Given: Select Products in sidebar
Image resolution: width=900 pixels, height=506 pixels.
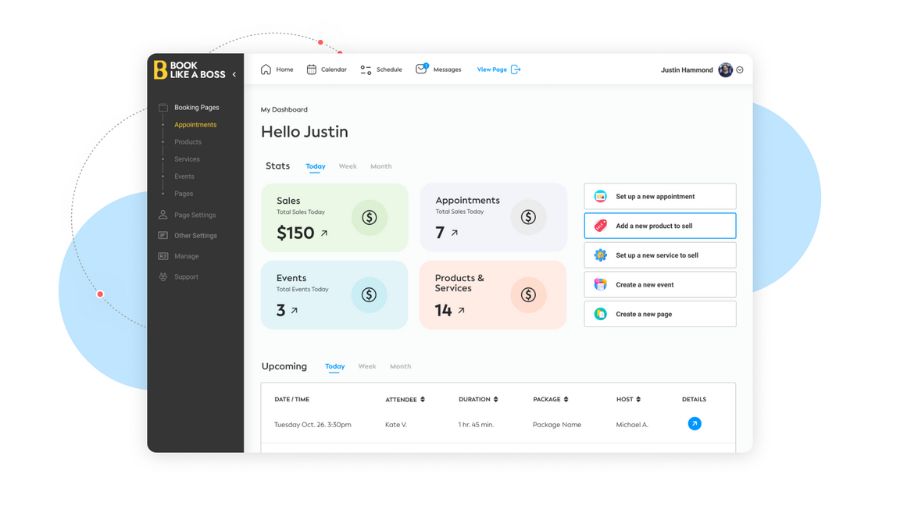Looking at the screenshot, I should pyautogui.click(x=188, y=142).
